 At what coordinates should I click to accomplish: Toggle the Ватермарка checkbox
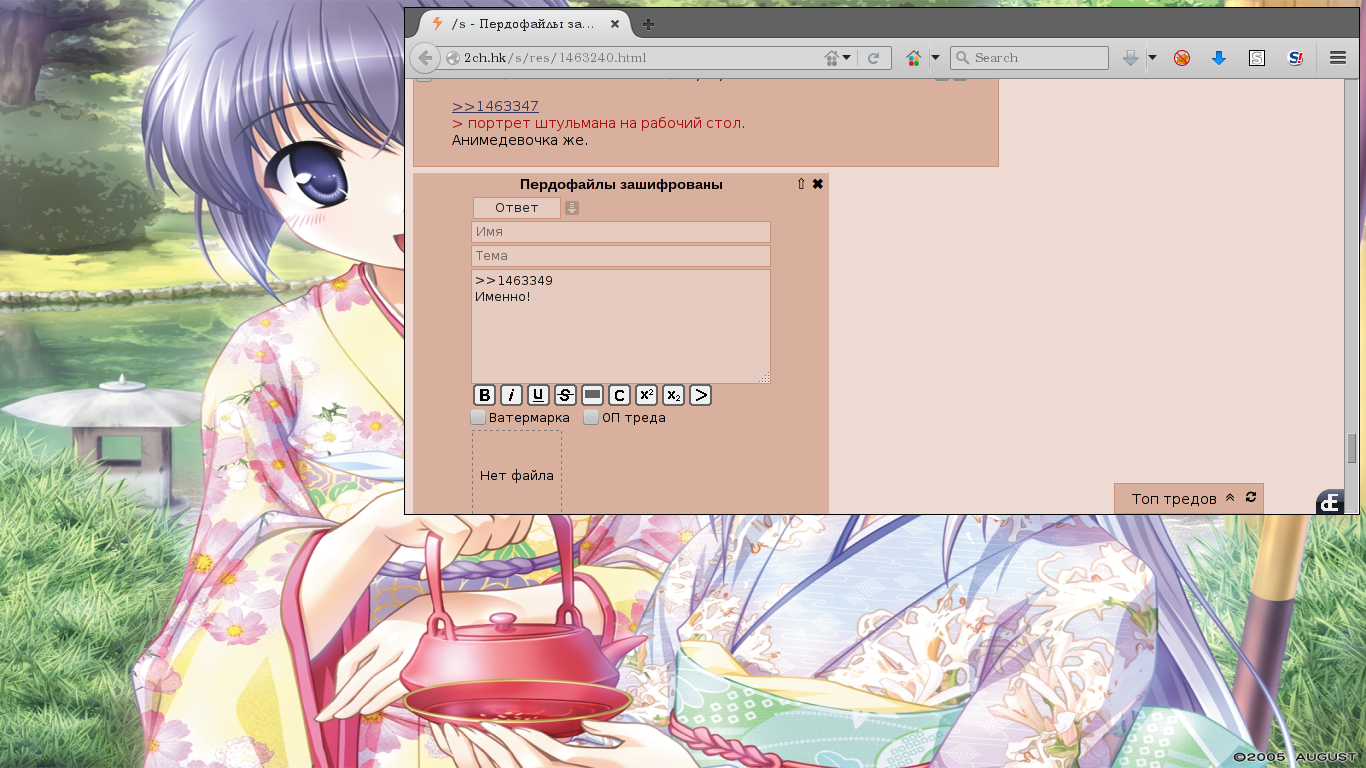[x=478, y=417]
